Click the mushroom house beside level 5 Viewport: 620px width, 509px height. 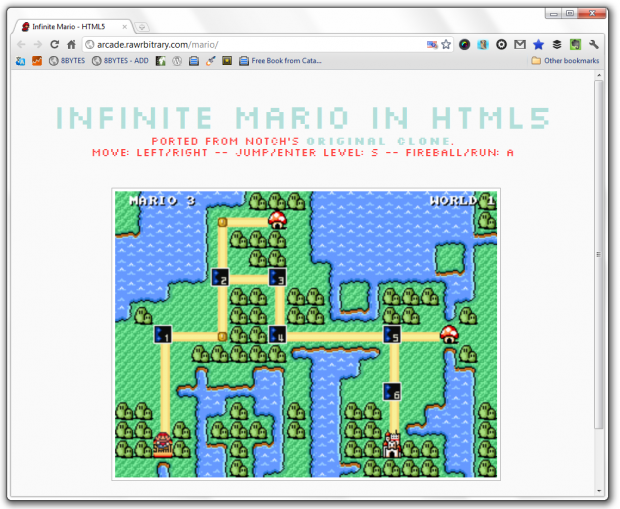449,335
